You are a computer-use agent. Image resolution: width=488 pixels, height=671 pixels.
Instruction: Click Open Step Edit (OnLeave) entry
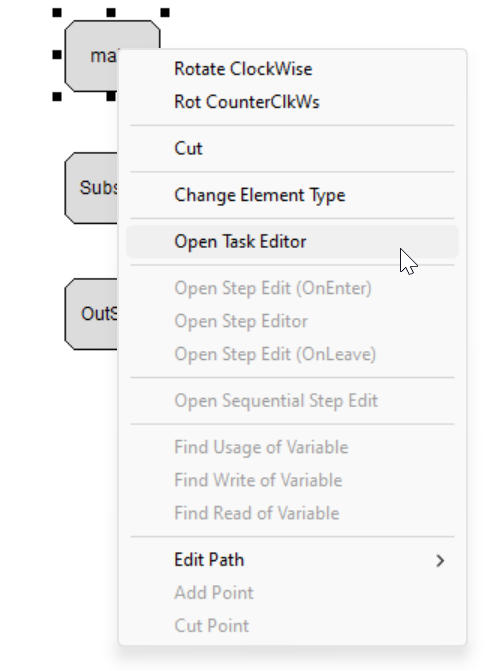(292, 354)
